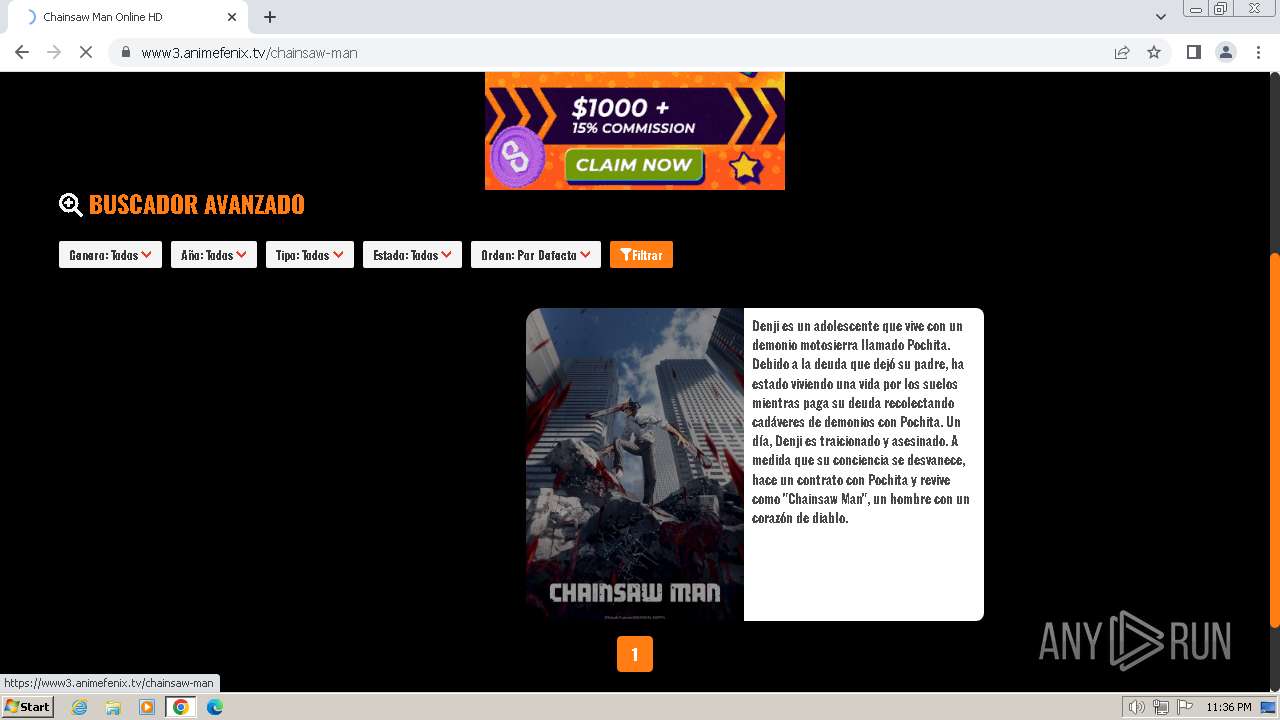Image resolution: width=1280 pixels, height=720 pixels.
Task: Open Chrome three-dot menu
Action: click(1259, 52)
